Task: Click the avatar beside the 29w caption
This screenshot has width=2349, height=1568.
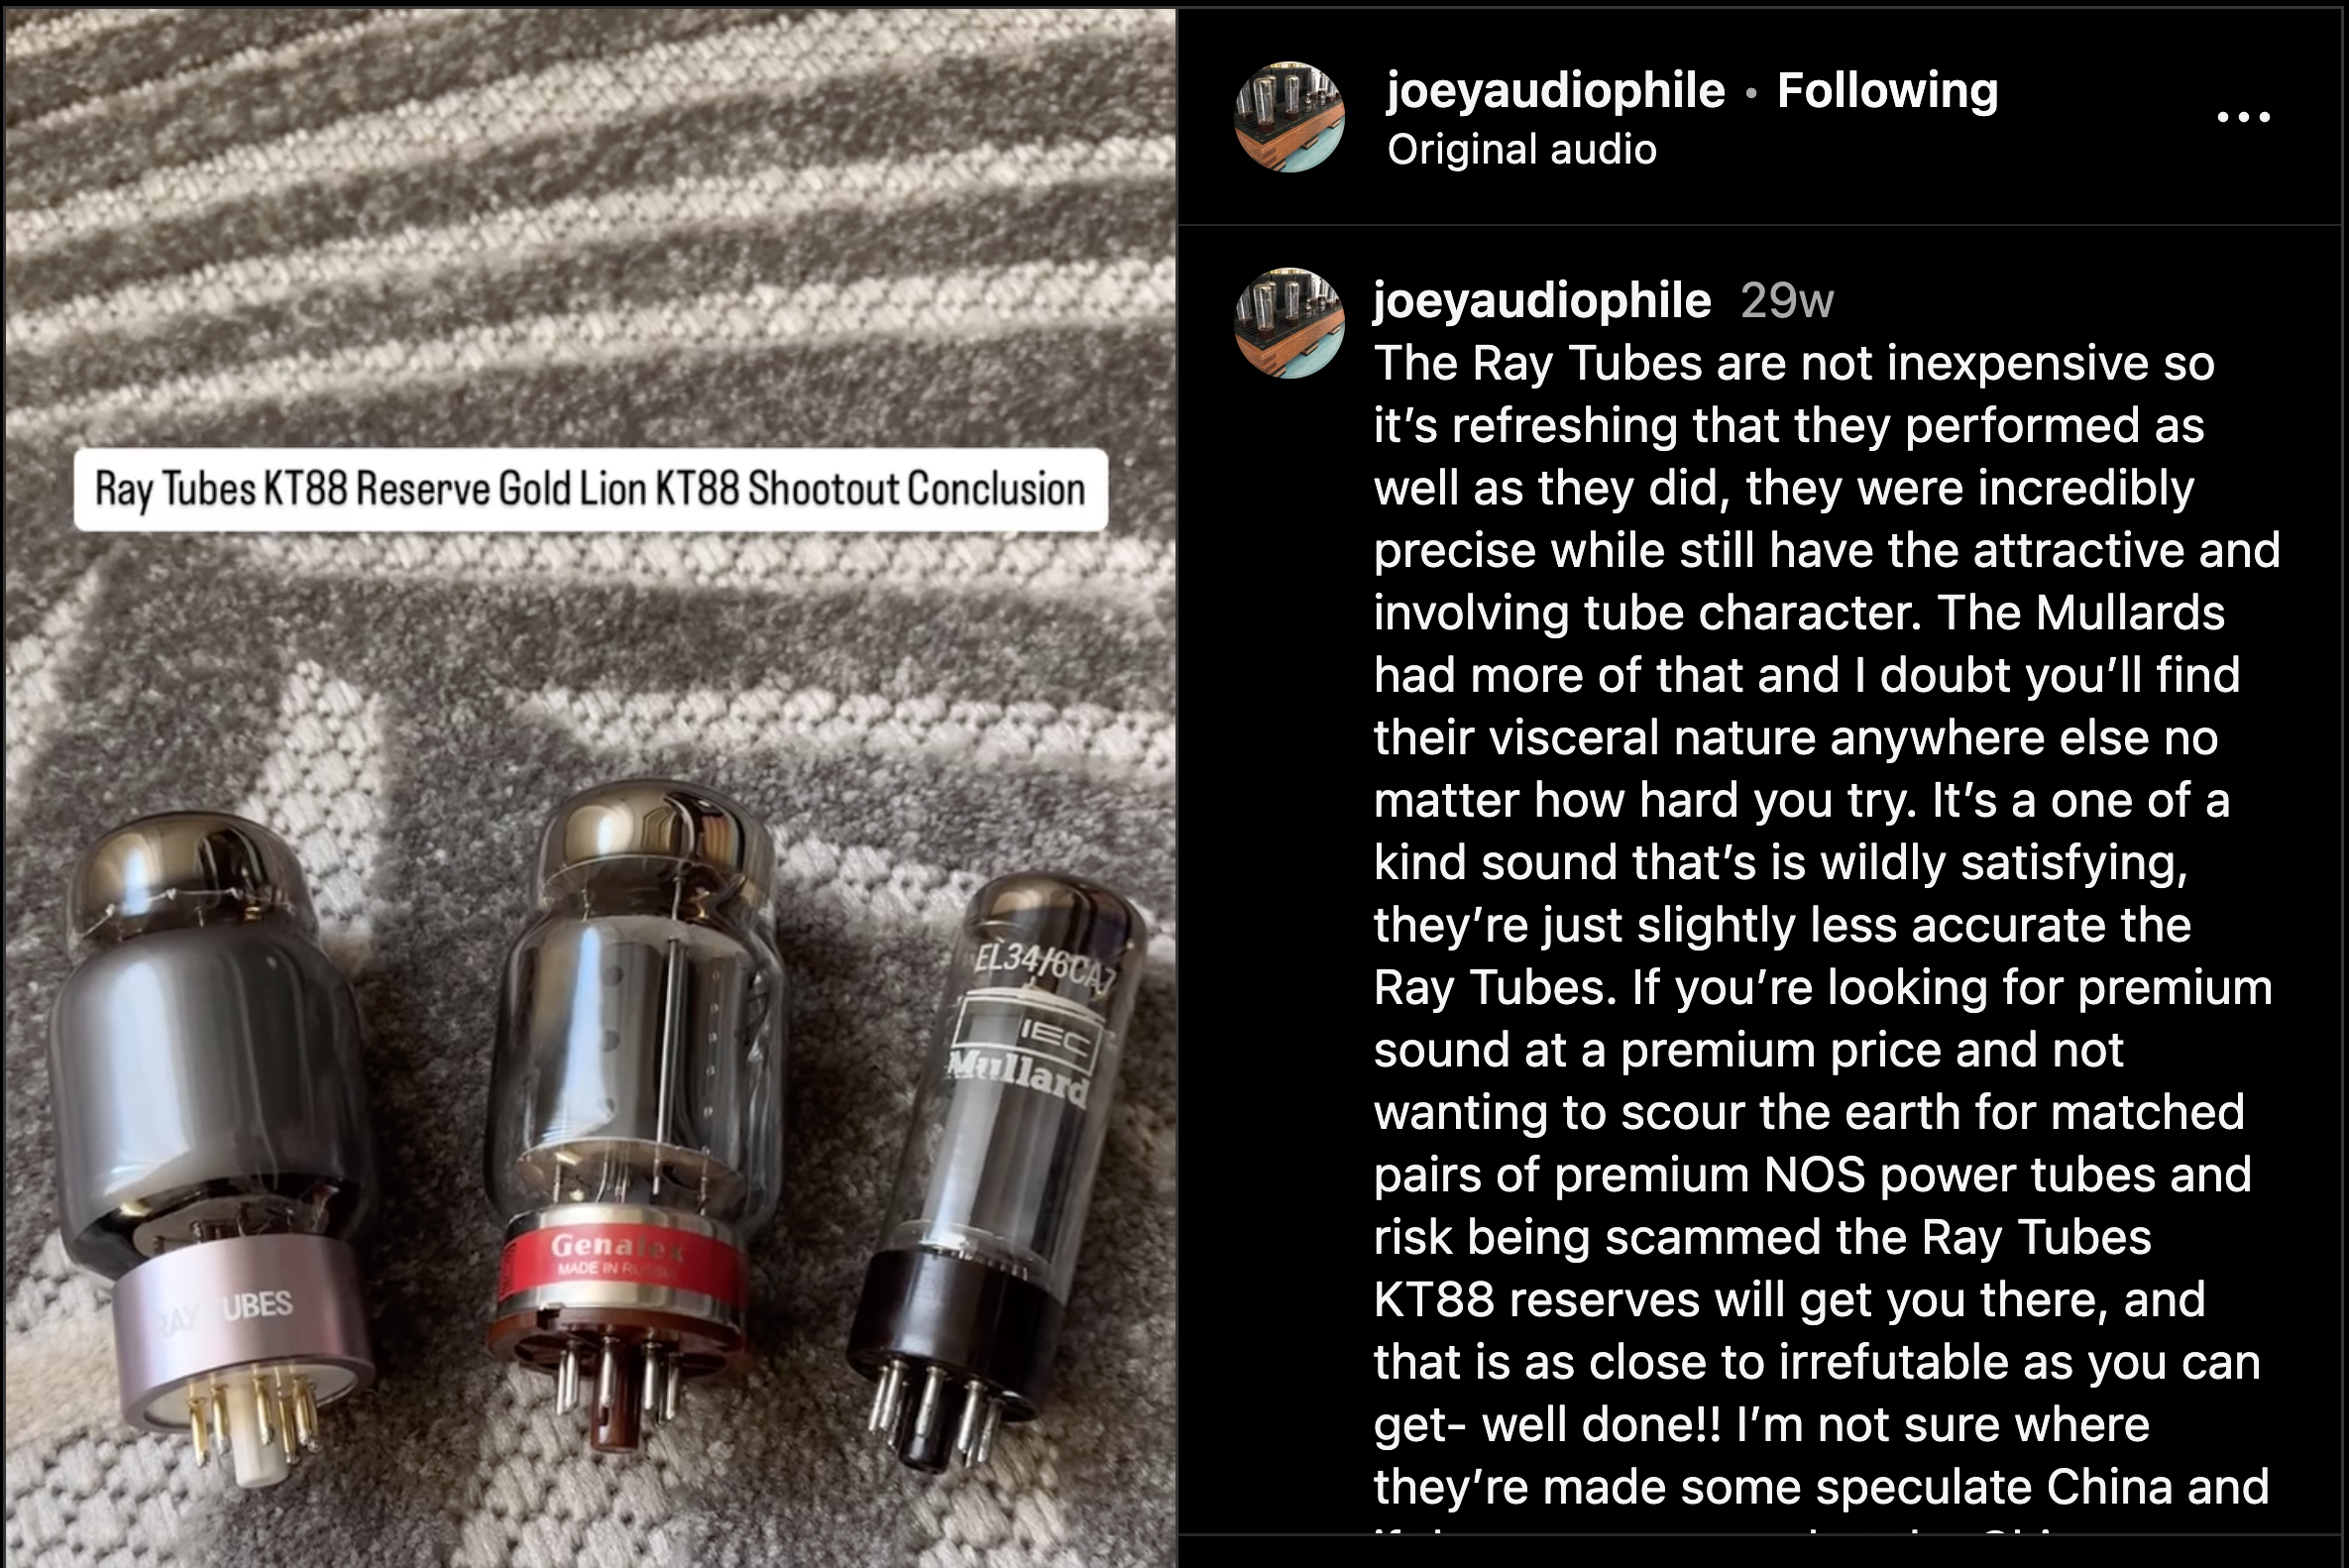Action: [1289, 322]
